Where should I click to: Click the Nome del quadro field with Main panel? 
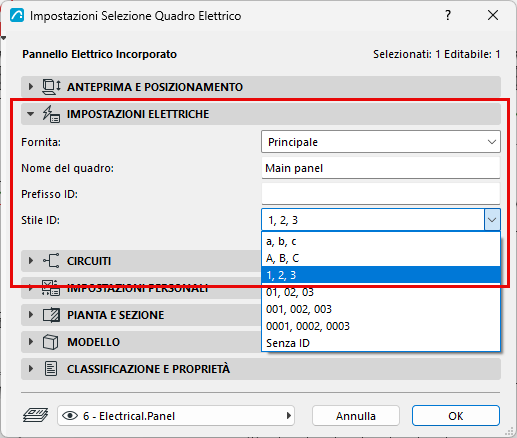coord(381,168)
